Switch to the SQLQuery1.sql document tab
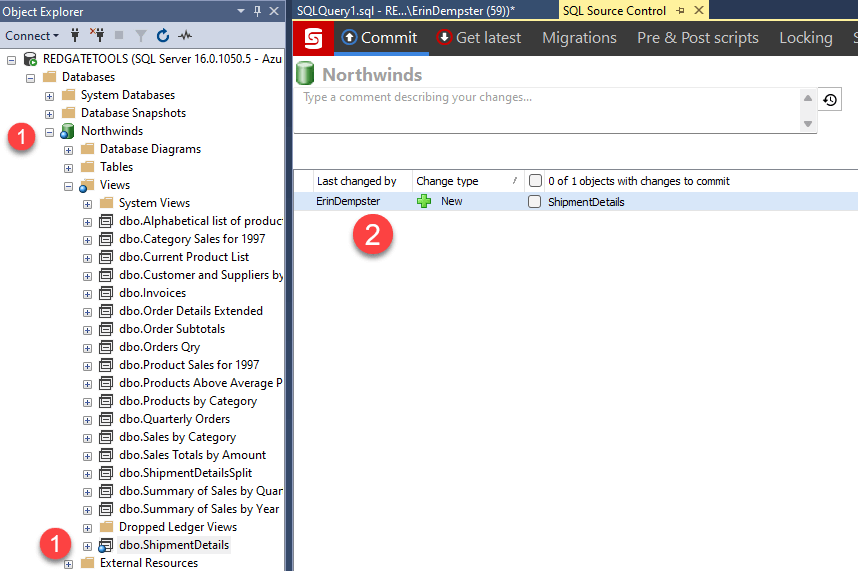 (x=405, y=11)
